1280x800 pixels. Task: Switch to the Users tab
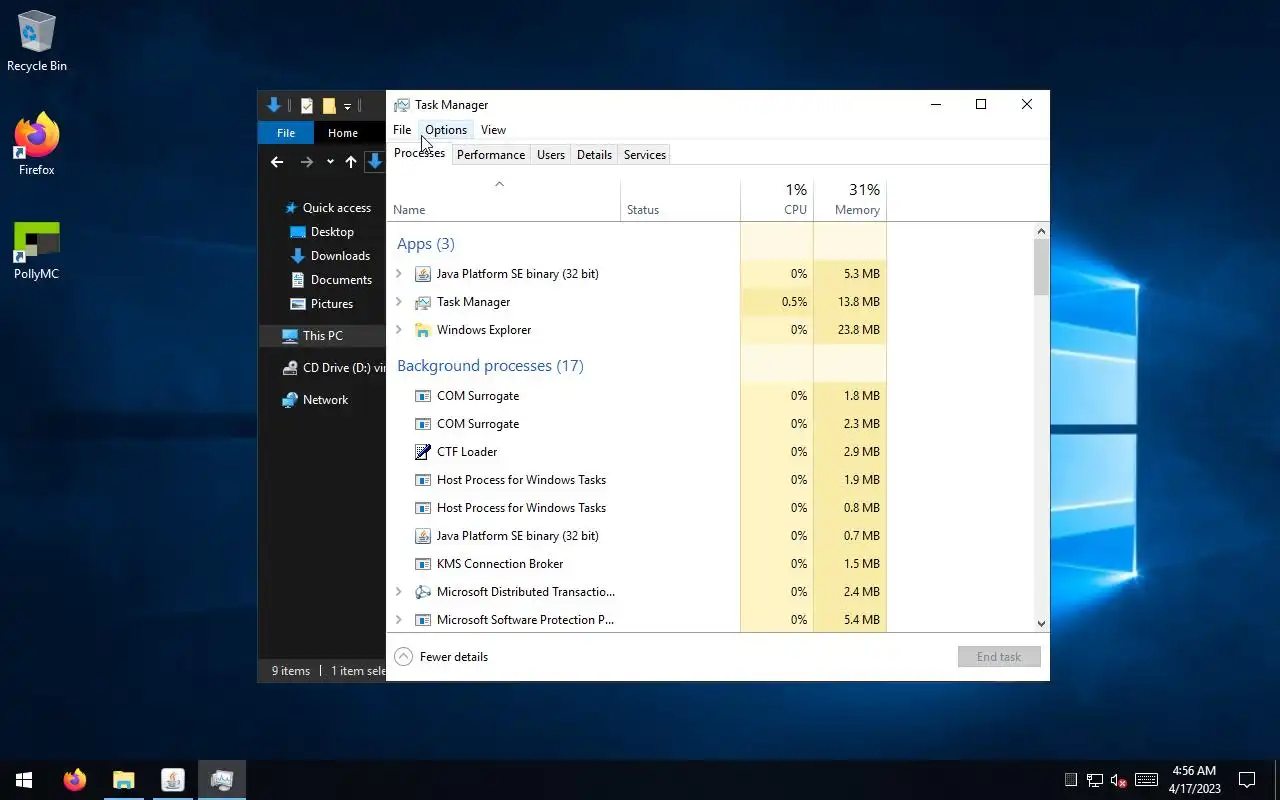tap(551, 155)
